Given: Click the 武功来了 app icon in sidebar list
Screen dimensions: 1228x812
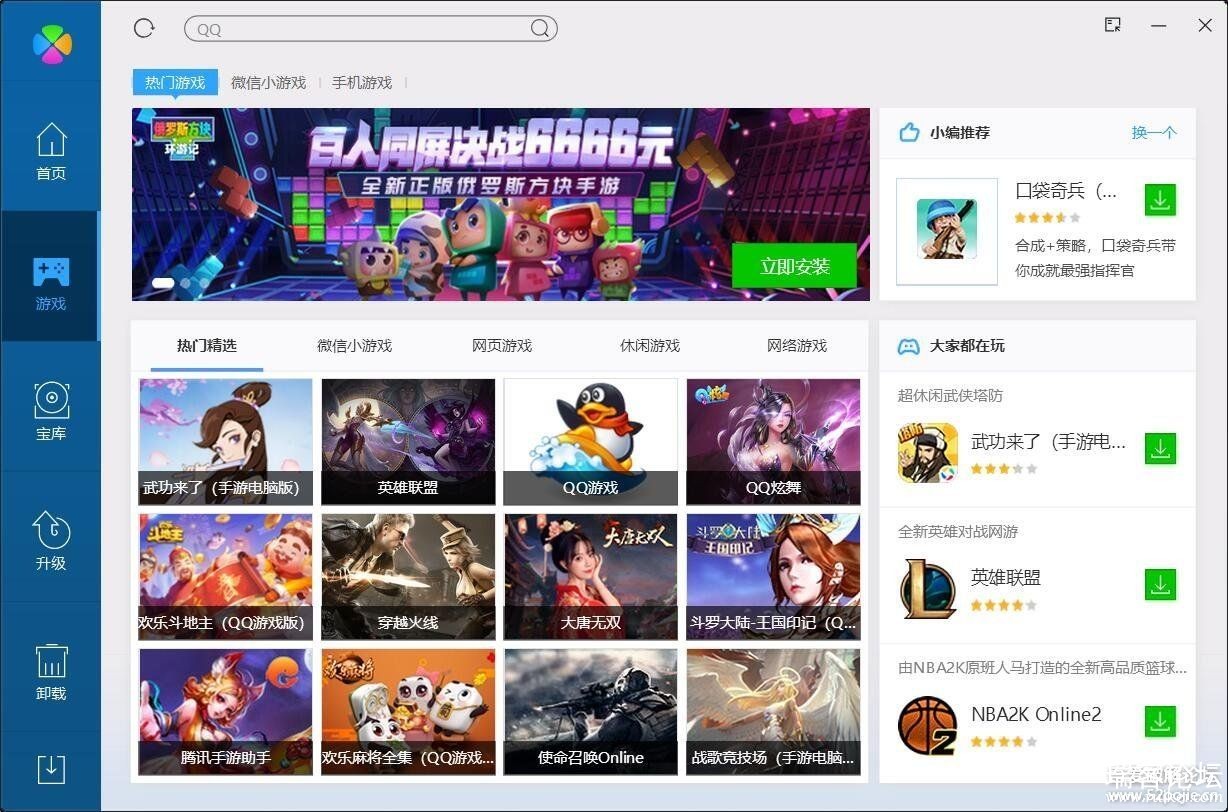Looking at the screenshot, I should [928, 452].
